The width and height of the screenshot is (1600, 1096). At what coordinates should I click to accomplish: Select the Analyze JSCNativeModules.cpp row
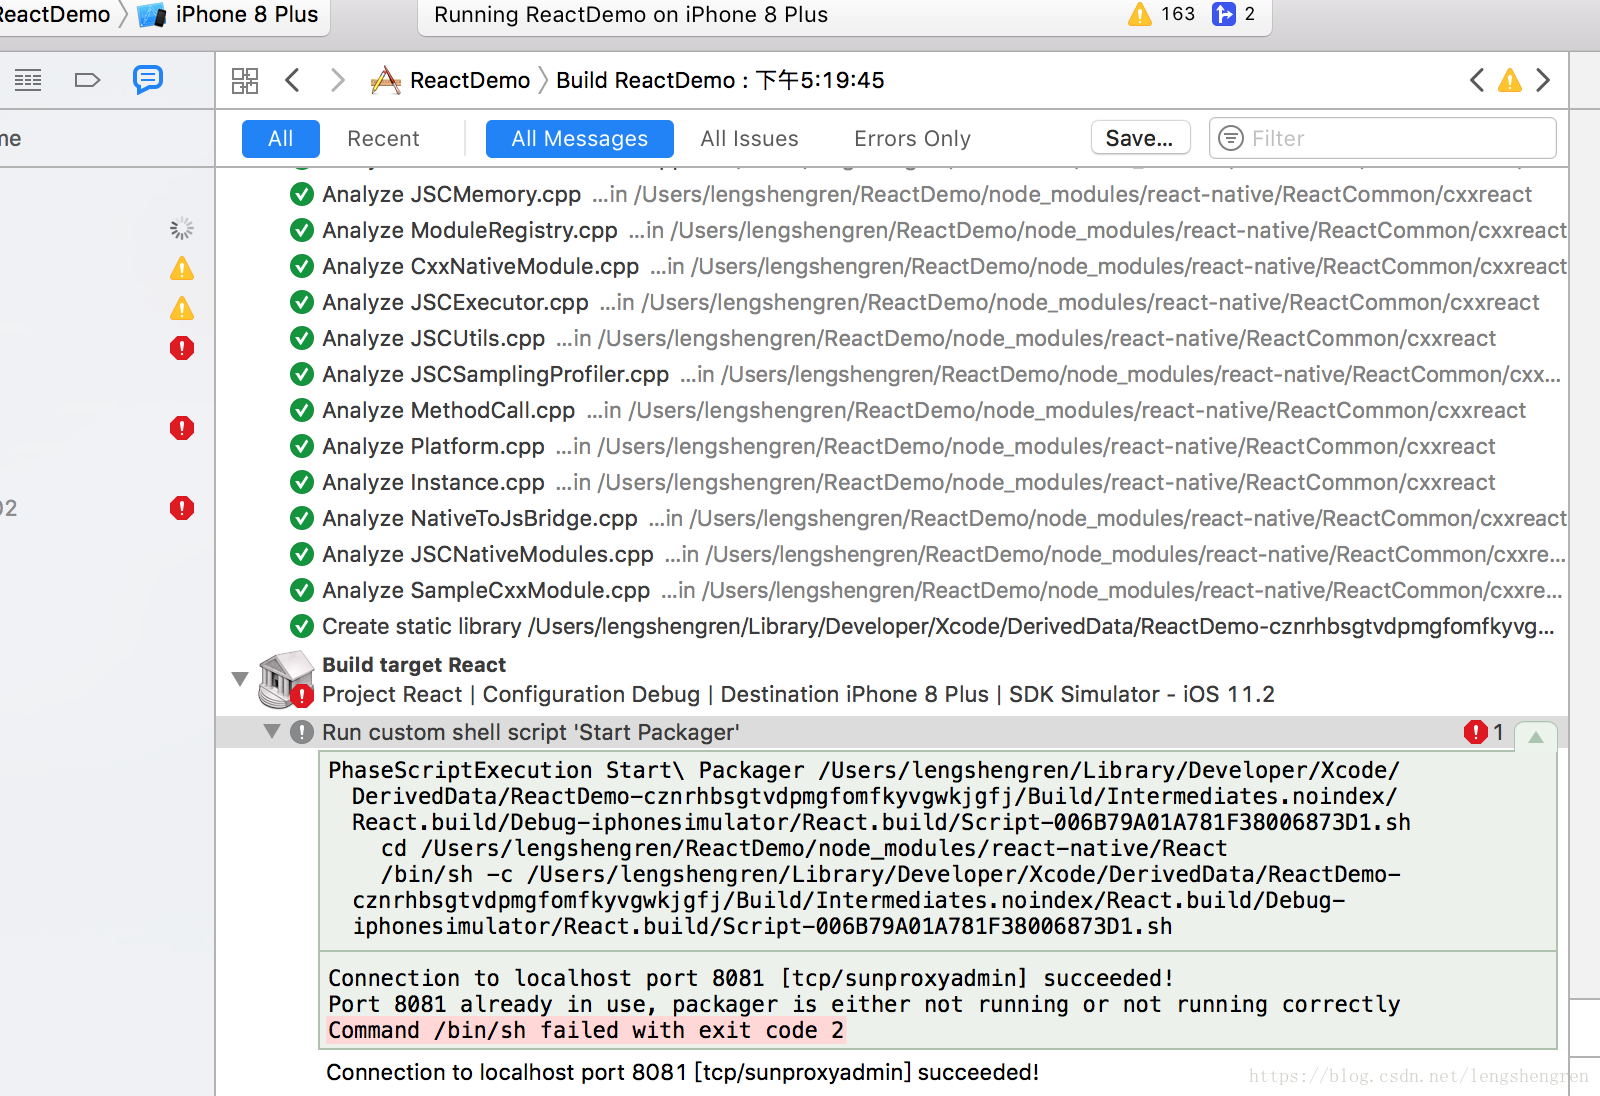892,554
